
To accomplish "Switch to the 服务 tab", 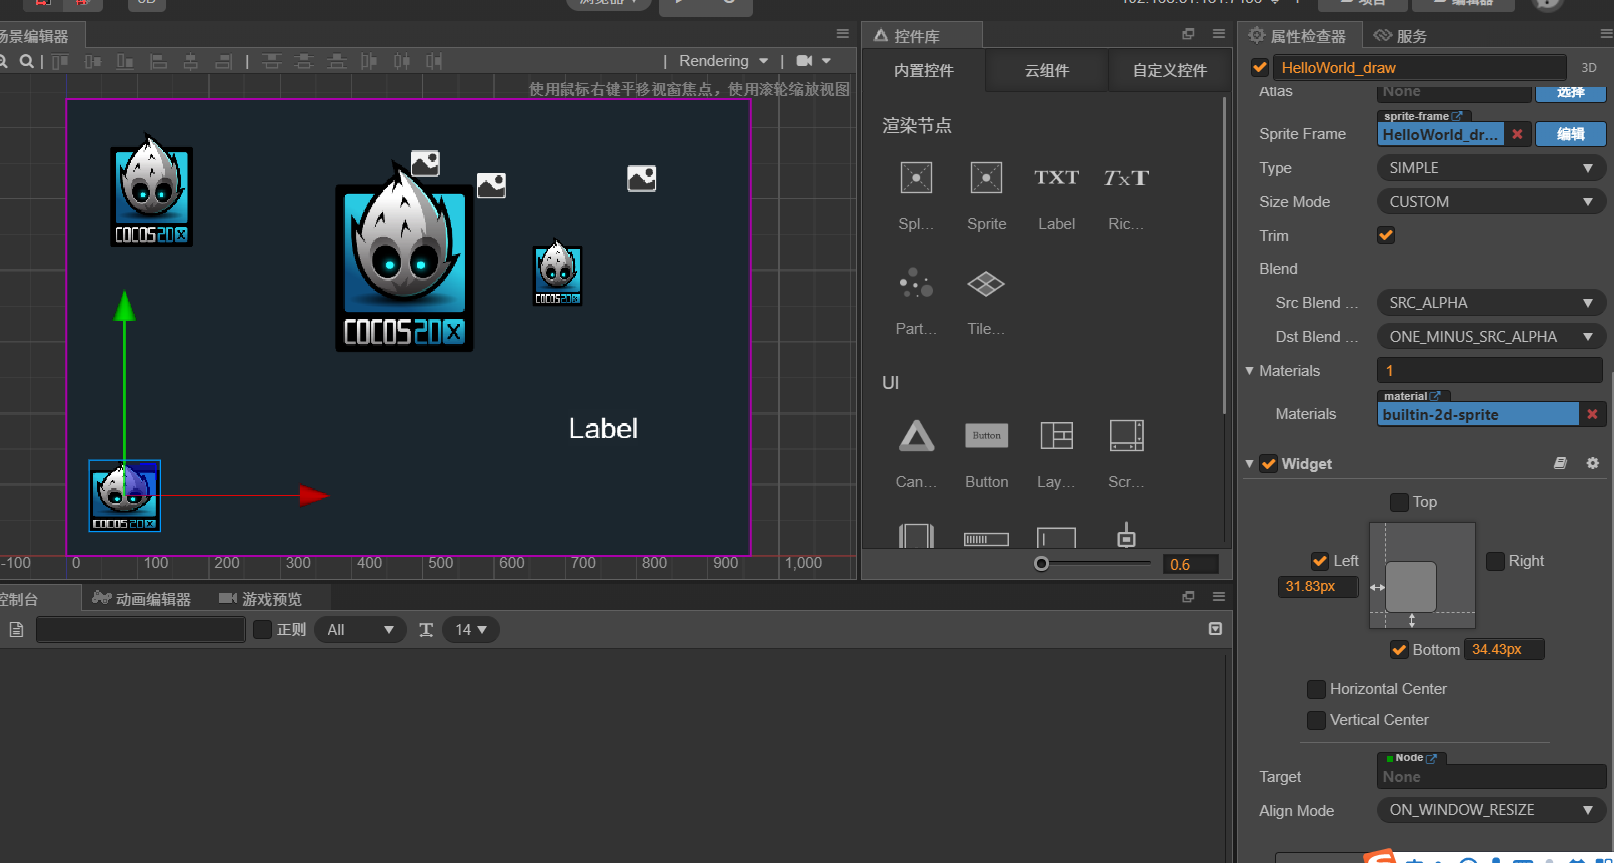I will 1400,36.
